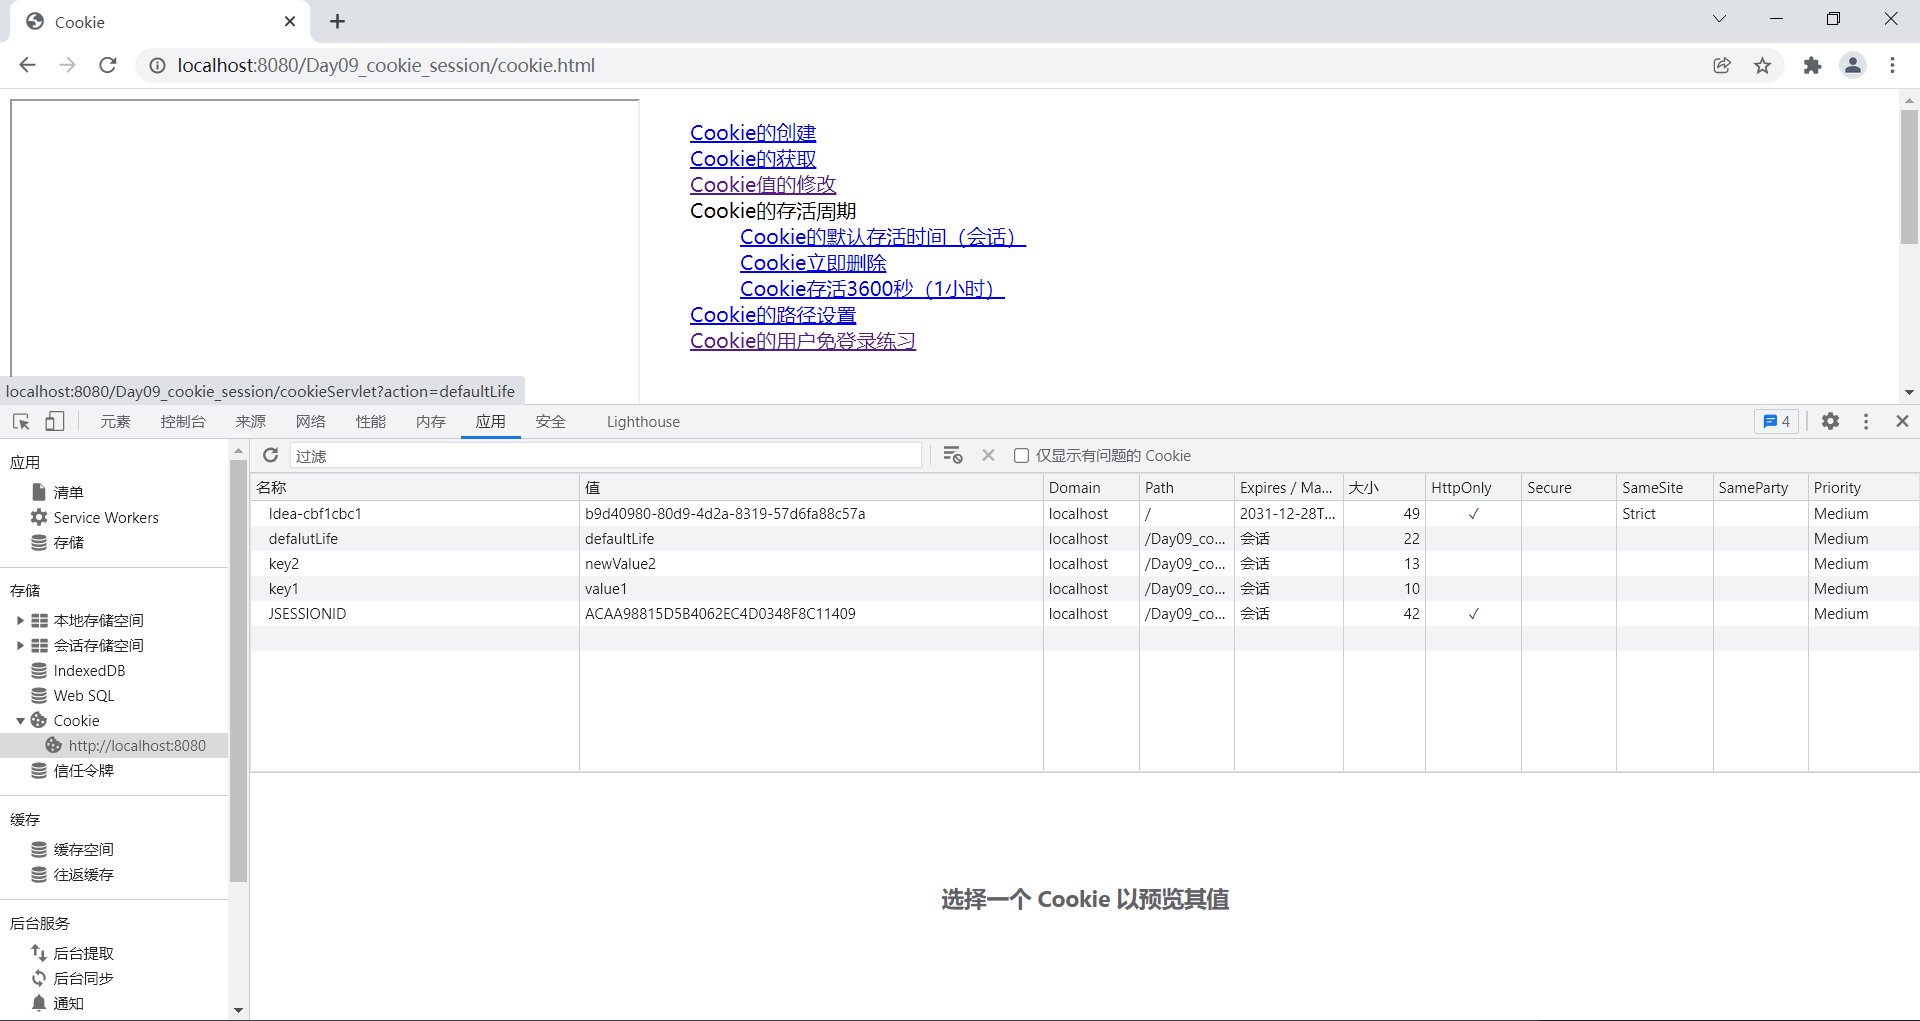Open IndexedDB in the sidebar
The height and width of the screenshot is (1021, 1920).
coord(89,670)
